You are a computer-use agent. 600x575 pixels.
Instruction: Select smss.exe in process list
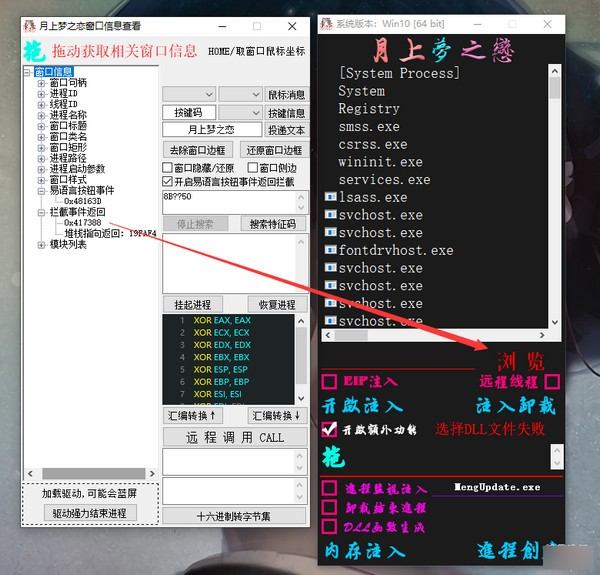(369, 126)
